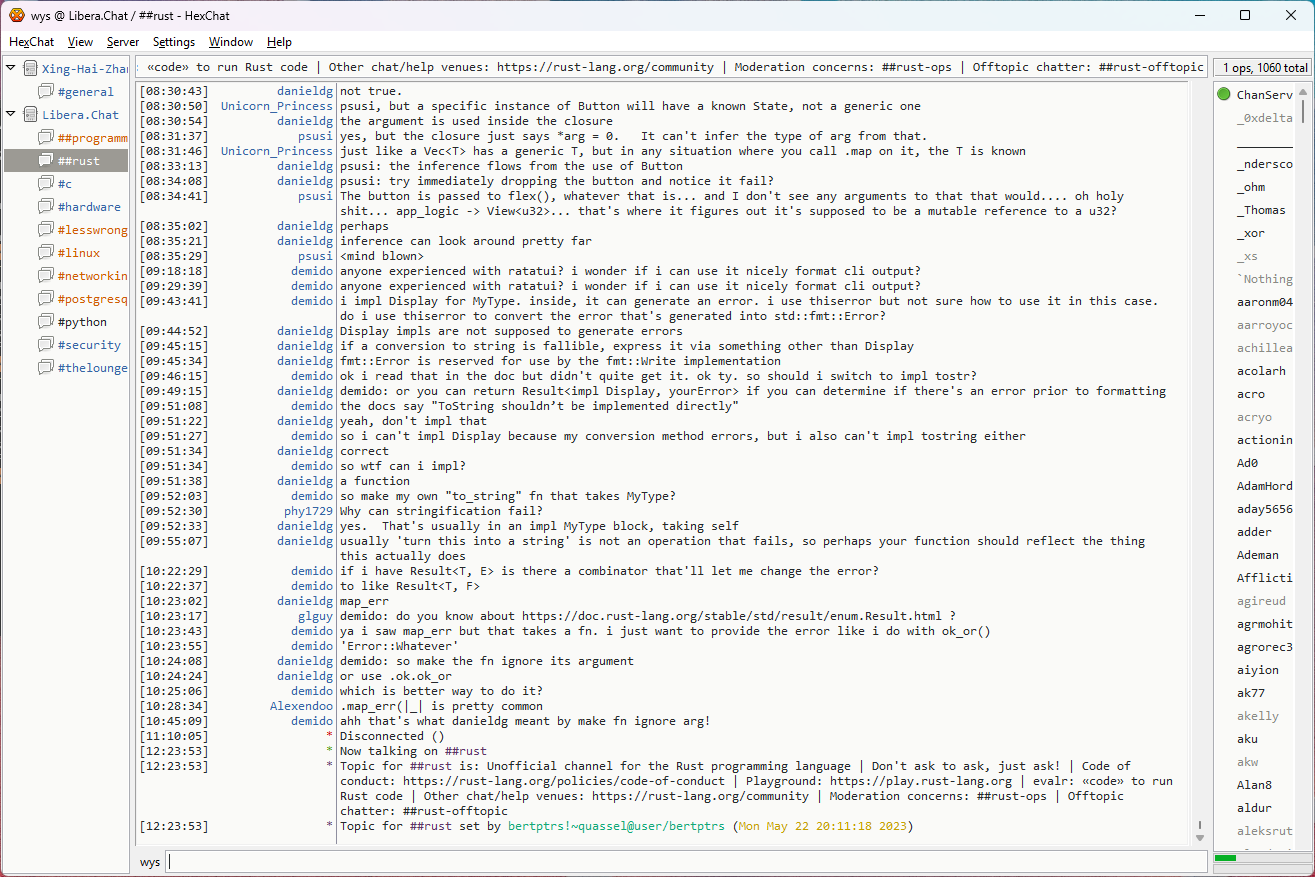
Task: Click the Xing-Hai-Zhai server icon
Action: click(x=30, y=69)
